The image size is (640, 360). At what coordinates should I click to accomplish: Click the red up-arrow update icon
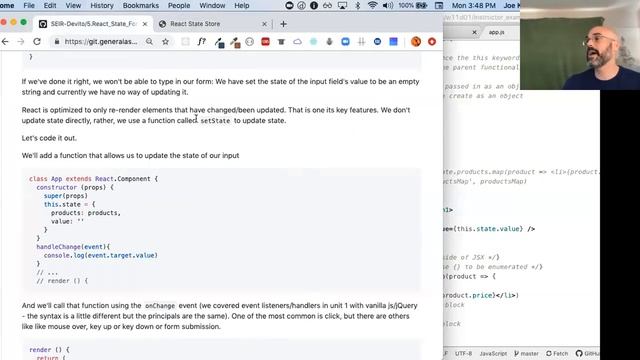432,42
